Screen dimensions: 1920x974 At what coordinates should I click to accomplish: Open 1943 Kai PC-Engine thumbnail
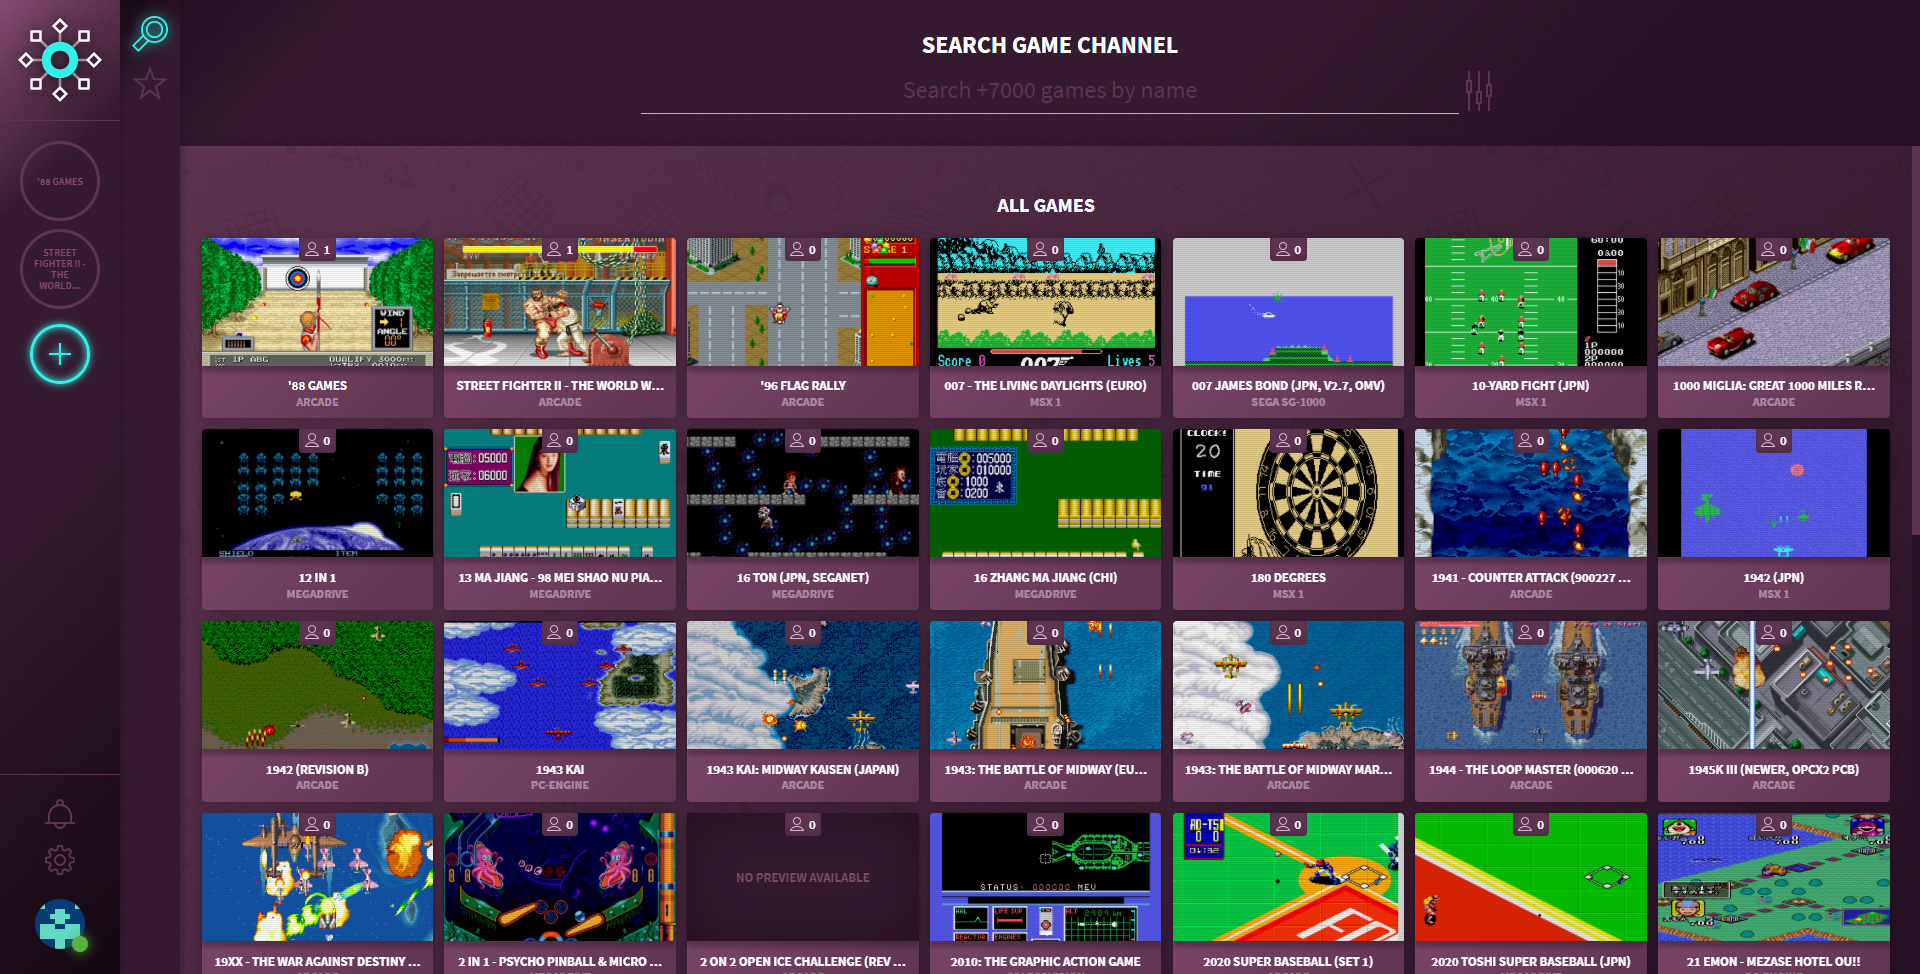560,685
